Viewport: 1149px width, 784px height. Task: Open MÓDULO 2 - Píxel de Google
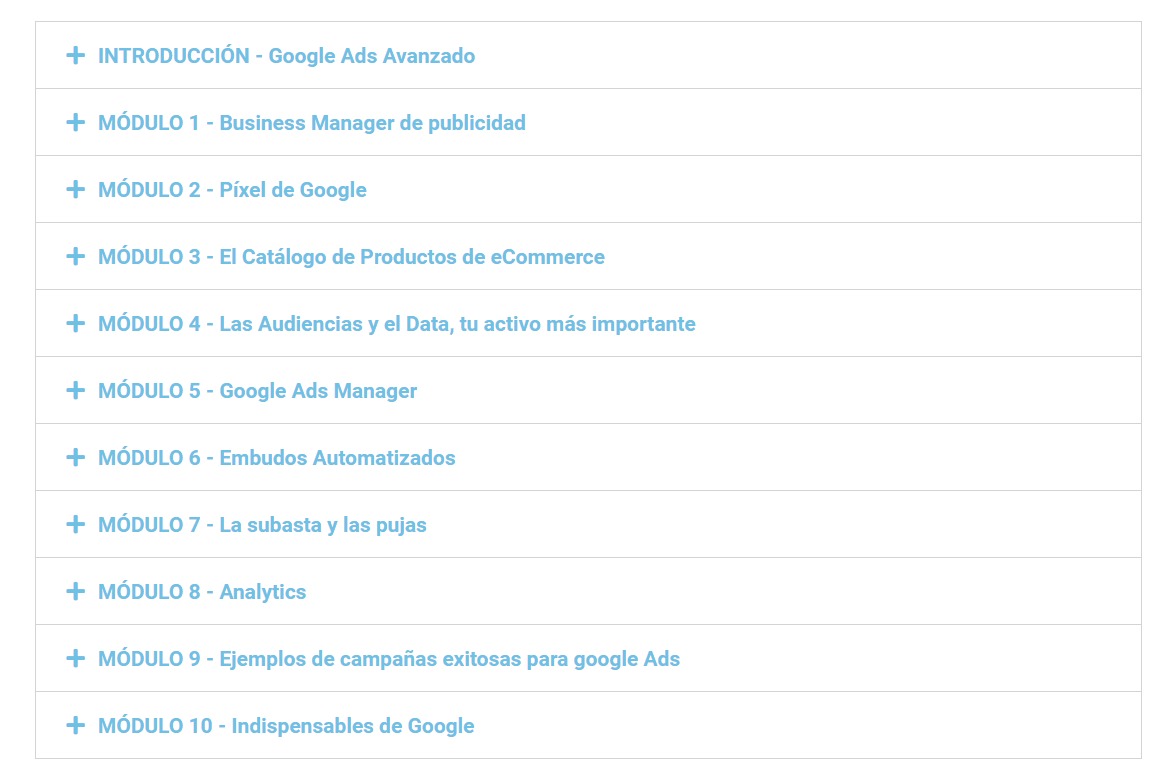click(232, 189)
